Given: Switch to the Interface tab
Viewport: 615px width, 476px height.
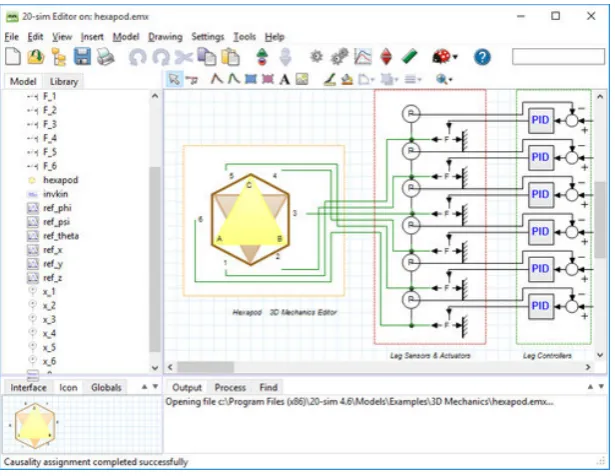Looking at the screenshot, I should pos(28,387).
